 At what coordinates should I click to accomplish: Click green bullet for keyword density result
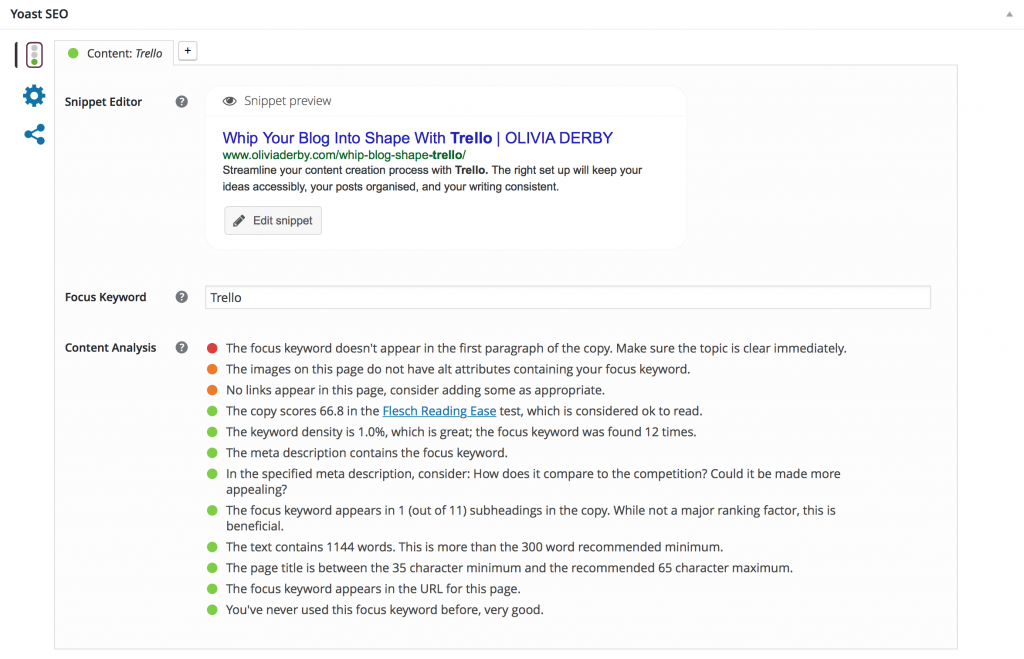(212, 432)
